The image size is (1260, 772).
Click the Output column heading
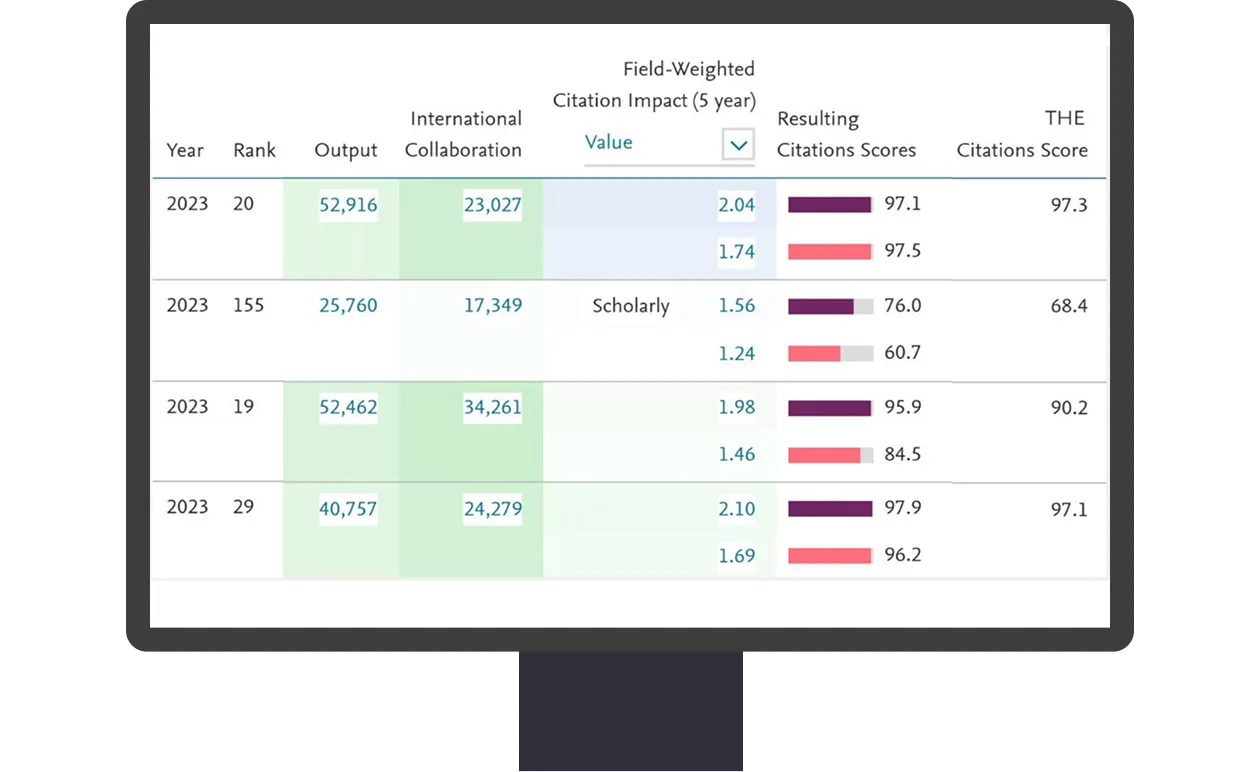pyautogui.click(x=346, y=150)
